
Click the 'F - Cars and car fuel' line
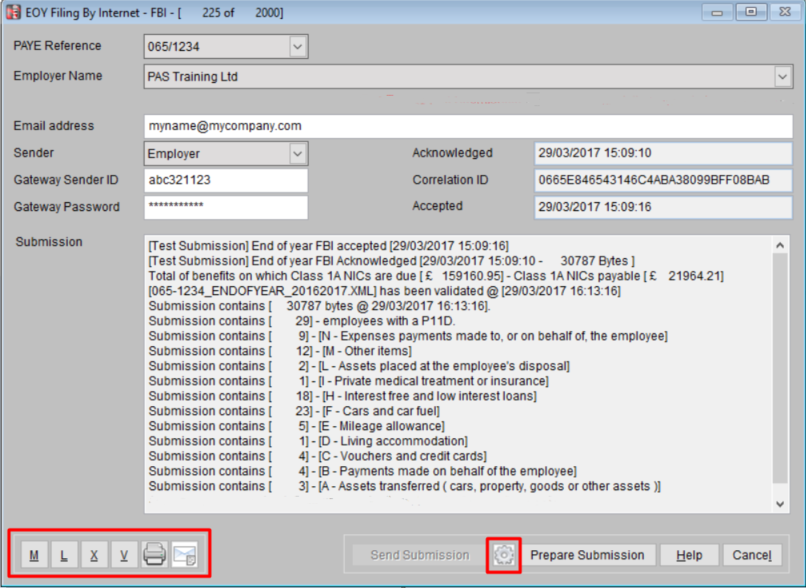[294, 411]
